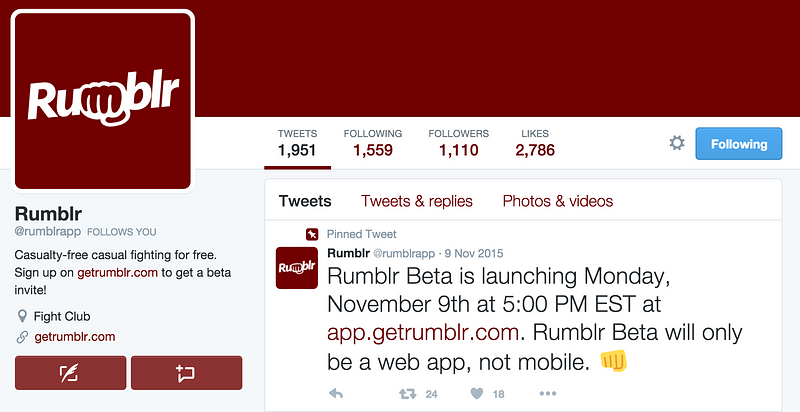Open the 1,110 Followers list
This screenshot has height=412, width=800.
(x=459, y=143)
